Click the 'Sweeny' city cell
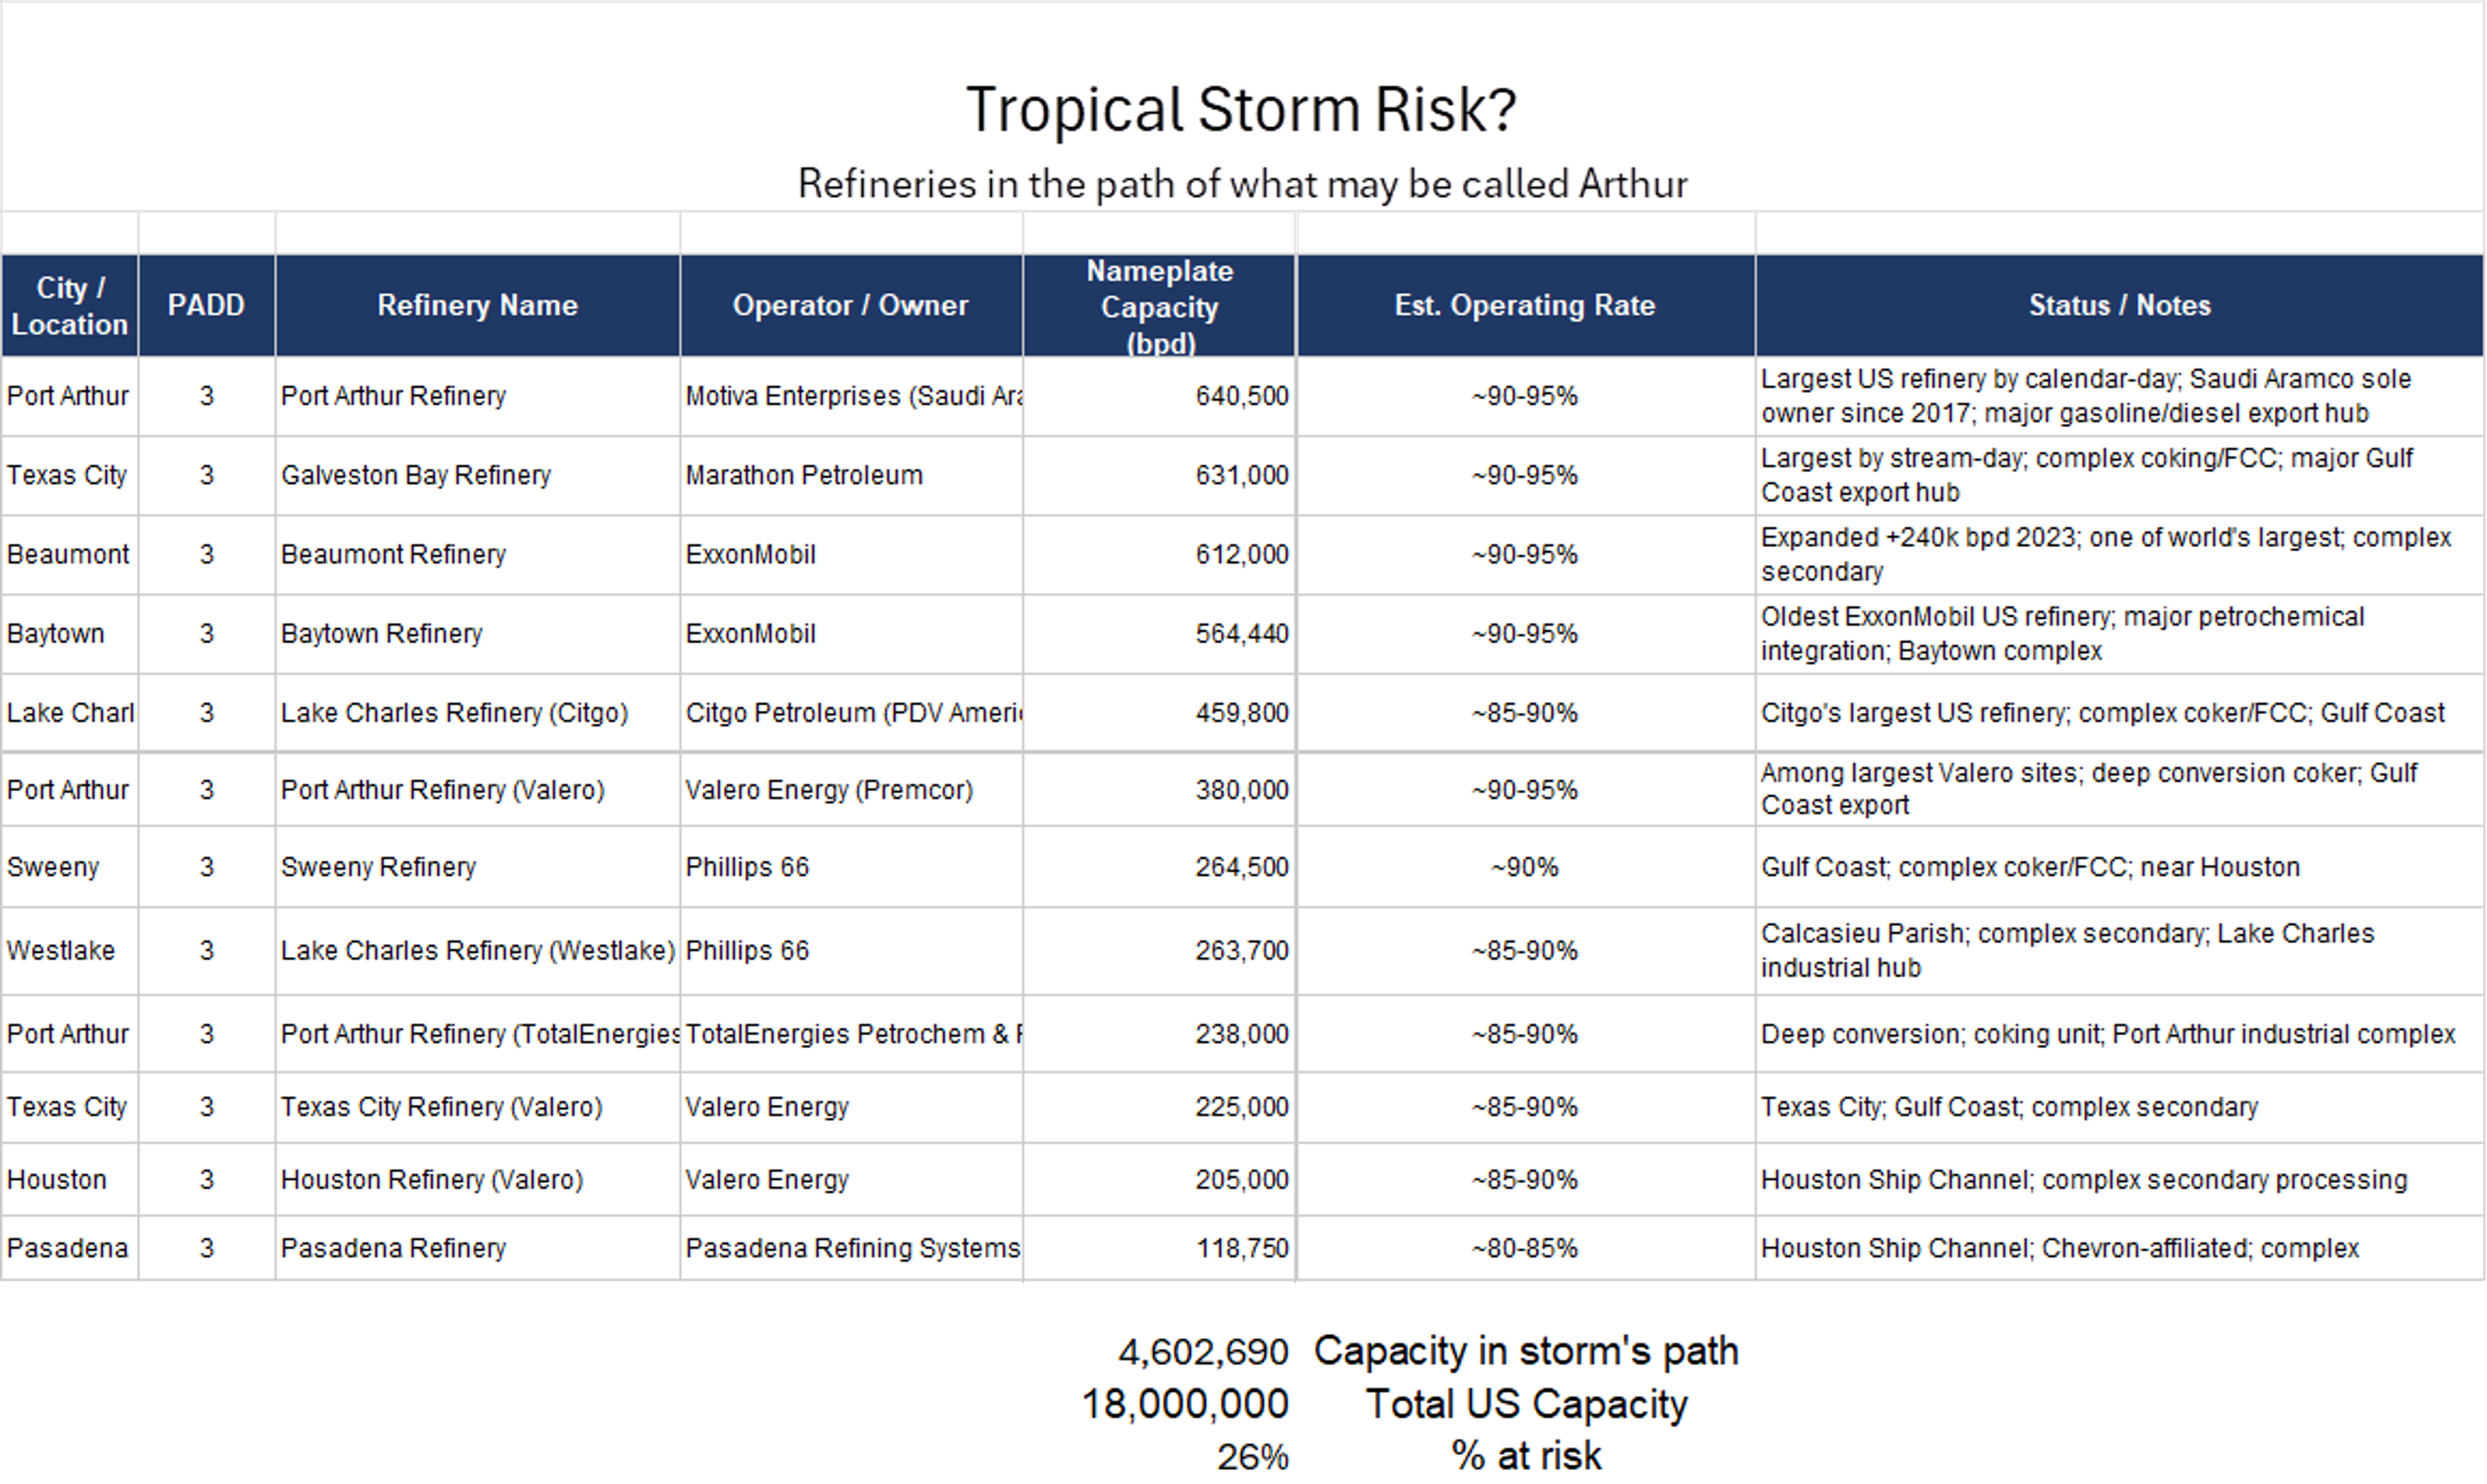The width and height of the screenshot is (2487, 1484). pos(69,867)
